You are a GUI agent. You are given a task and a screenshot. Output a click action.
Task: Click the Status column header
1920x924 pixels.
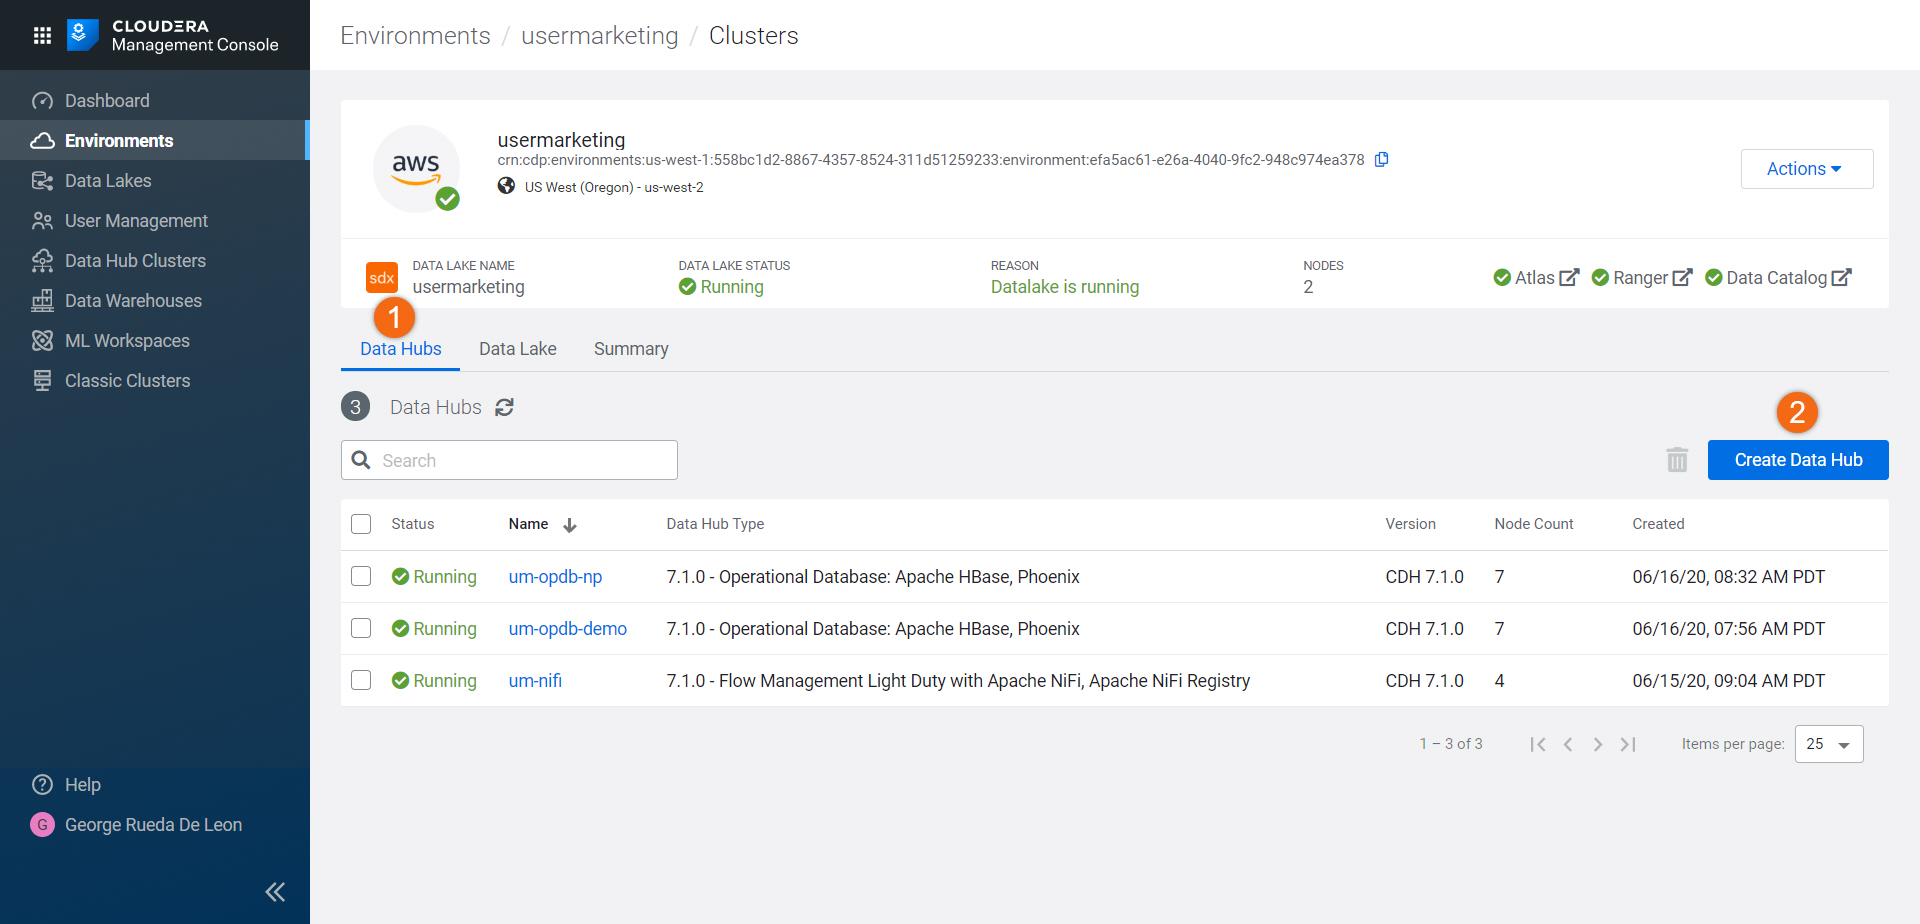413,524
